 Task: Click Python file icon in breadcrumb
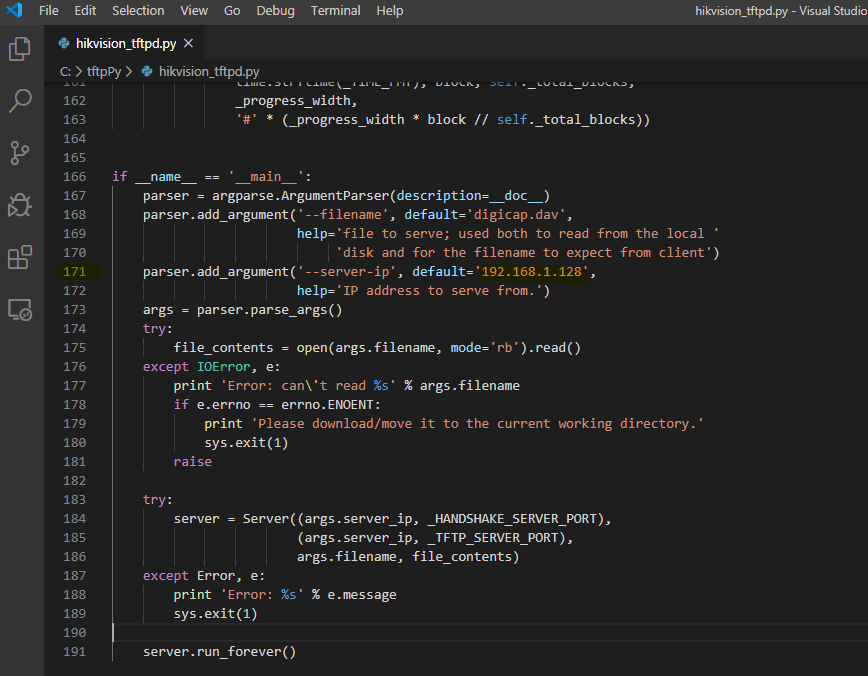point(148,72)
